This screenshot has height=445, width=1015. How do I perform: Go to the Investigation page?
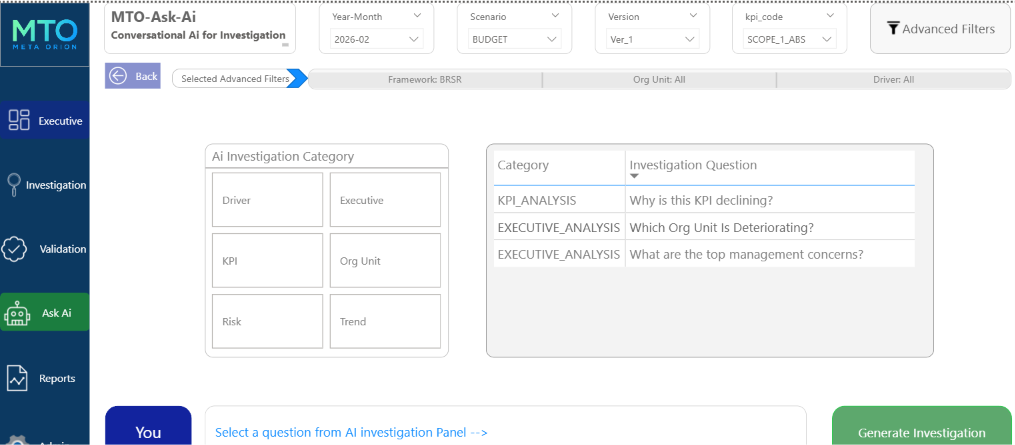point(45,185)
